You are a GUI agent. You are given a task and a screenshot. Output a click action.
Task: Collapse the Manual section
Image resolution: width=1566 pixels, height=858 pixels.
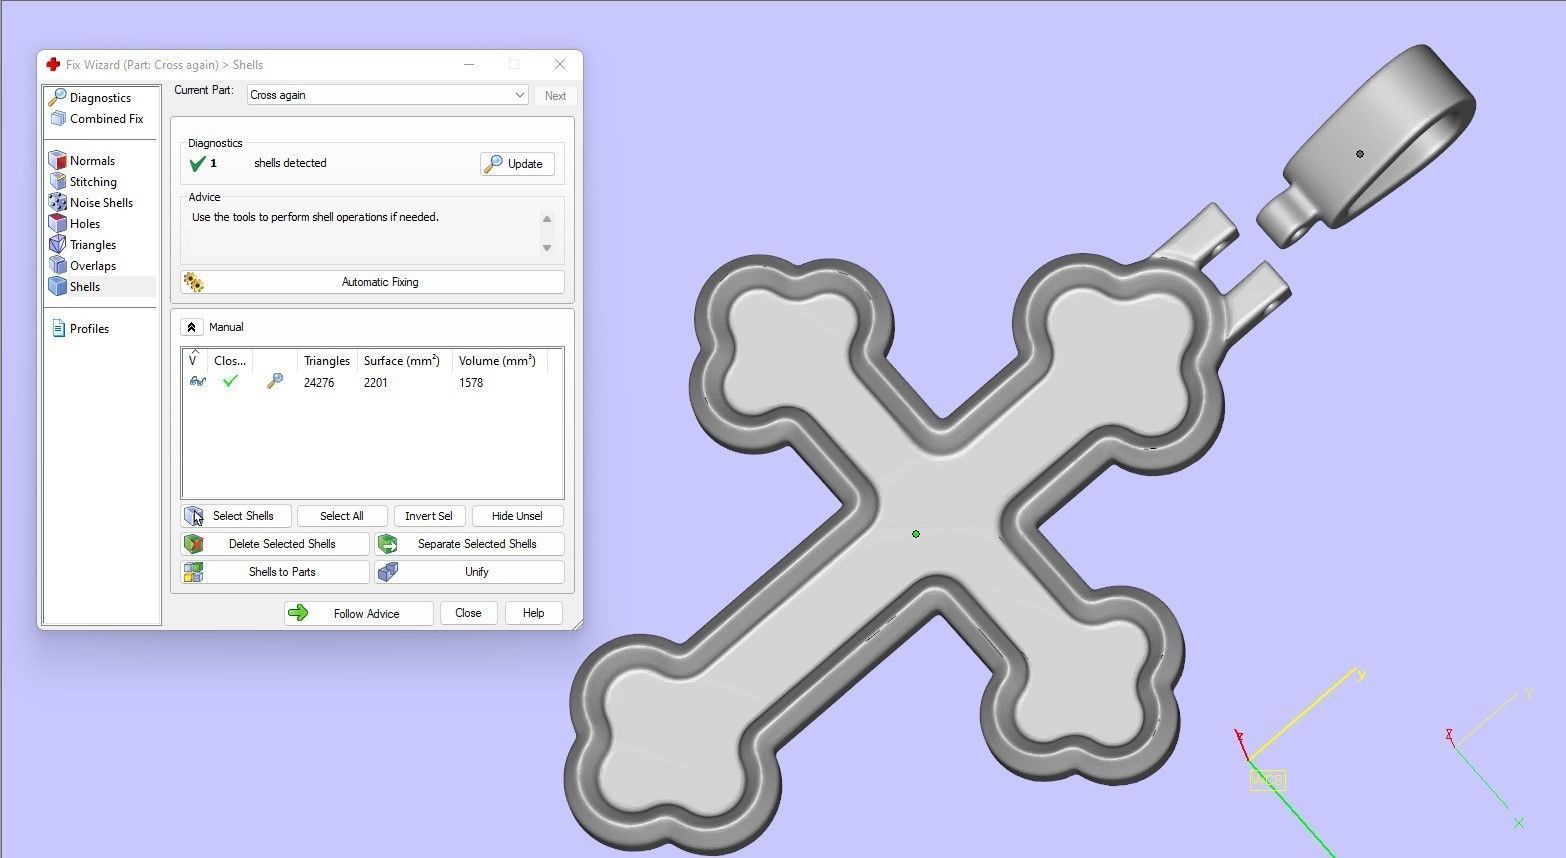pyautogui.click(x=191, y=327)
